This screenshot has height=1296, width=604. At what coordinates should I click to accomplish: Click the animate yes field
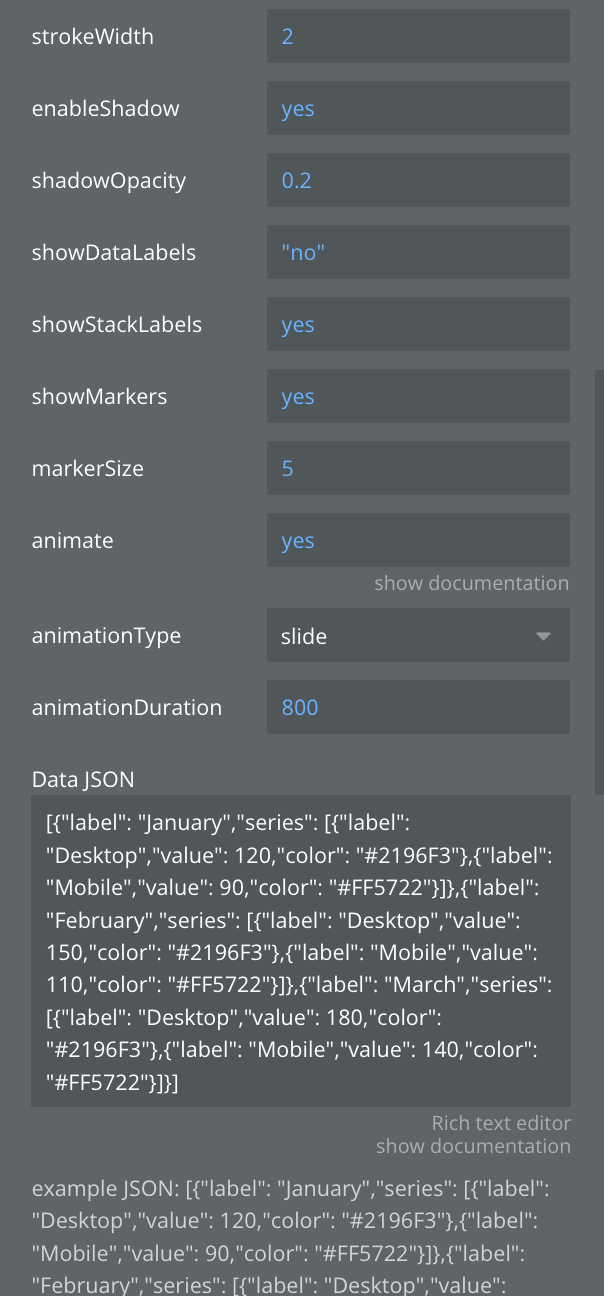(418, 541)
